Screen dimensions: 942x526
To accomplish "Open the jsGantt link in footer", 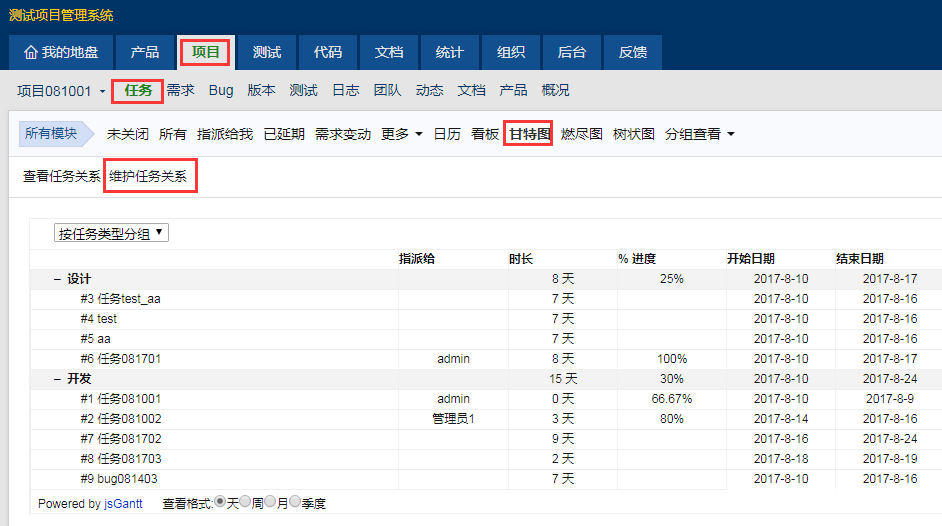I will (x=125, y=504).
